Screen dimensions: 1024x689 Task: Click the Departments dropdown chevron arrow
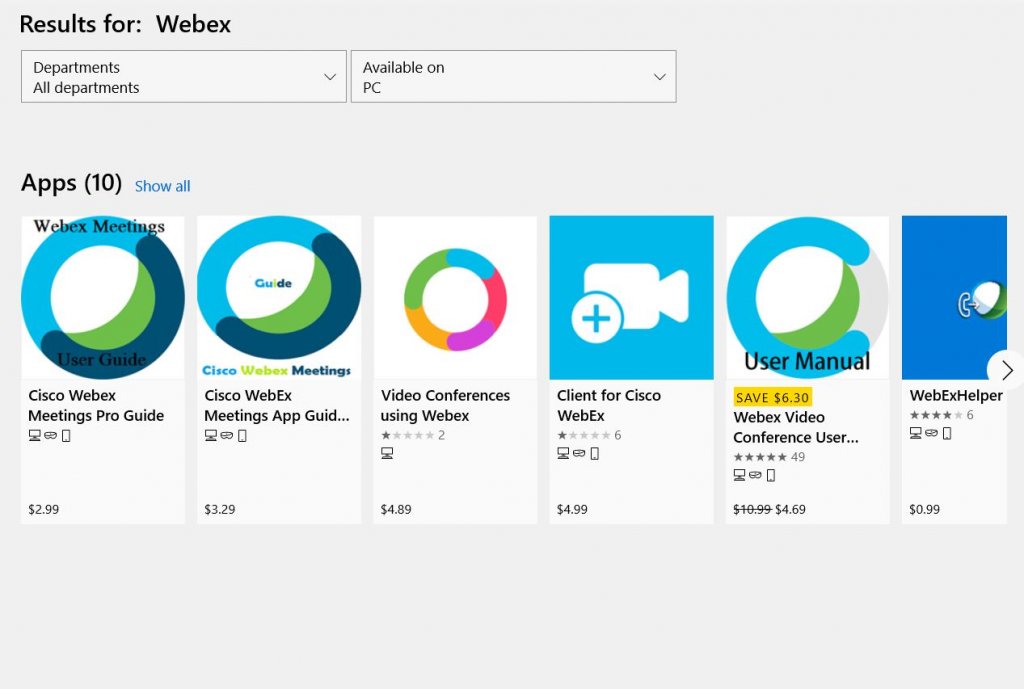[330, 77]
